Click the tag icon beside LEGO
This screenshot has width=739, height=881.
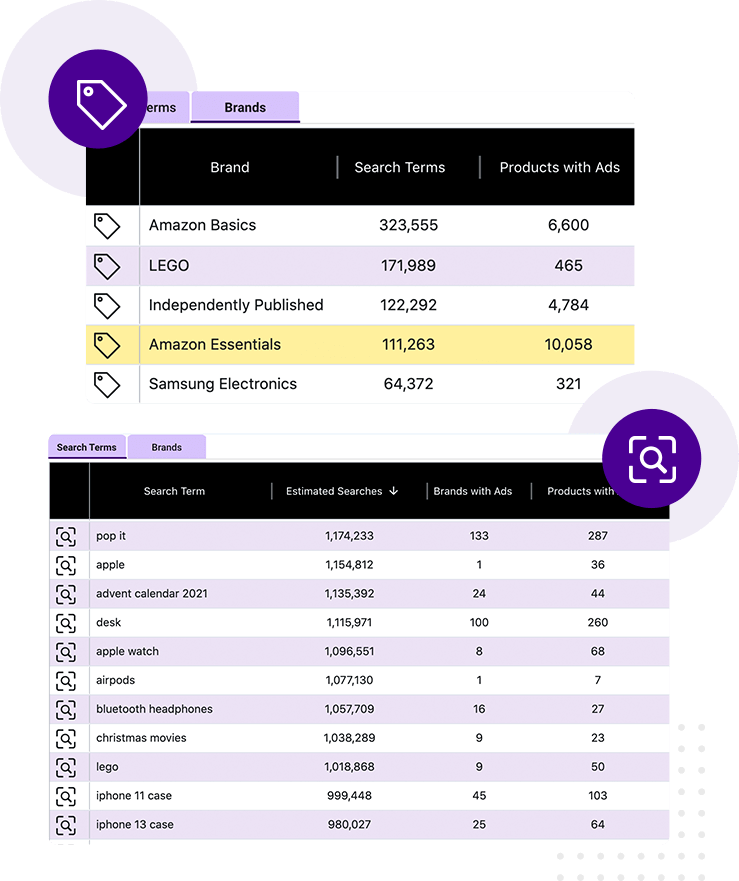click(x=107, y=266)
